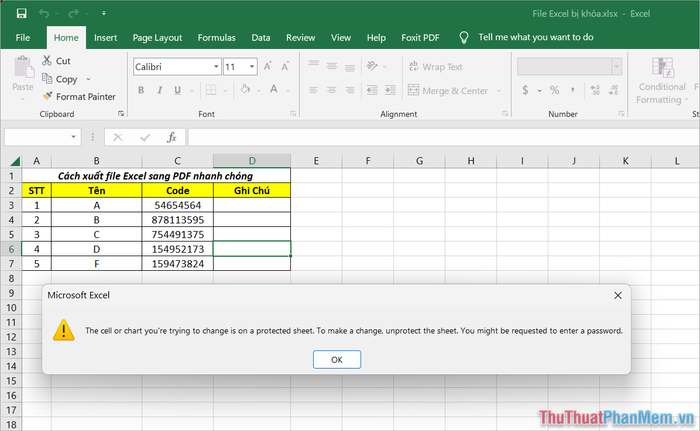The image size is (700, 431).
Task: Select the Format Painter brush
Action: 79,96
